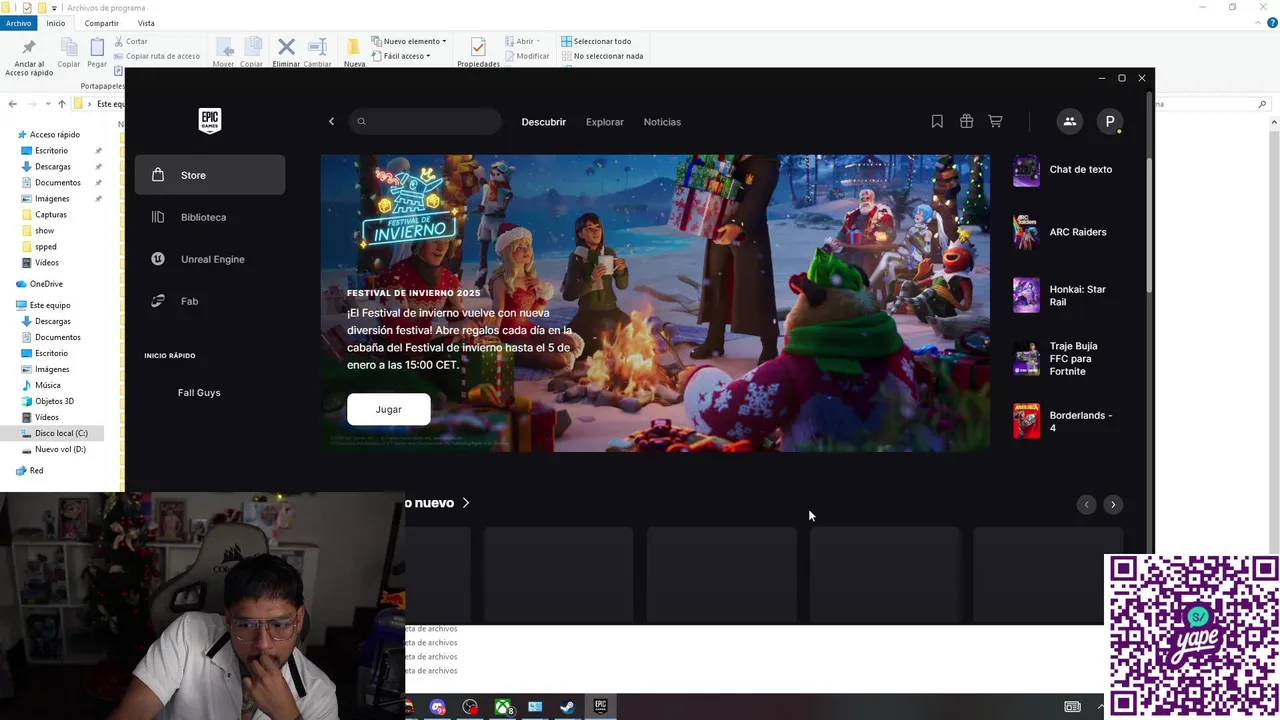Click Anclar al Acceso rápido in Explorer

29,58
